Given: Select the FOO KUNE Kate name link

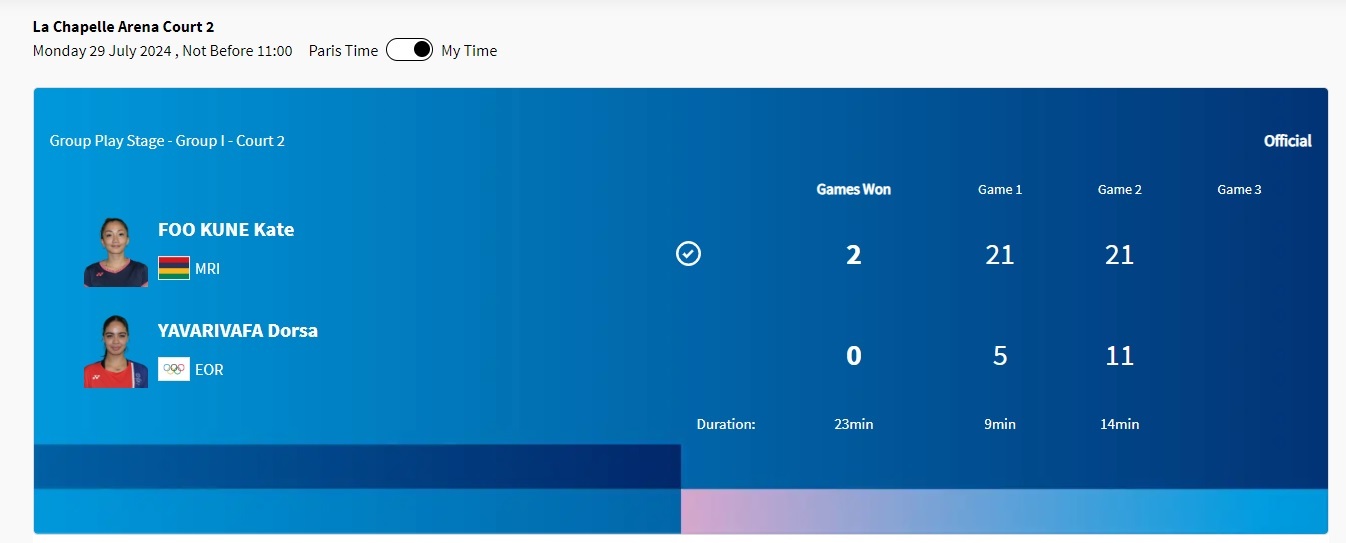Looking at the screenshot, I should click(226, 229).
